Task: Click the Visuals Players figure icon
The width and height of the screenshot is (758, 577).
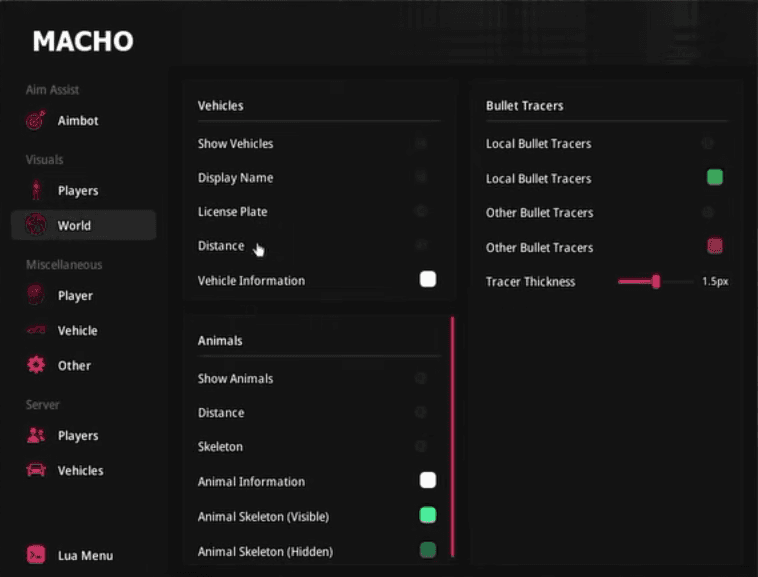Action: (x=36, y=190)
